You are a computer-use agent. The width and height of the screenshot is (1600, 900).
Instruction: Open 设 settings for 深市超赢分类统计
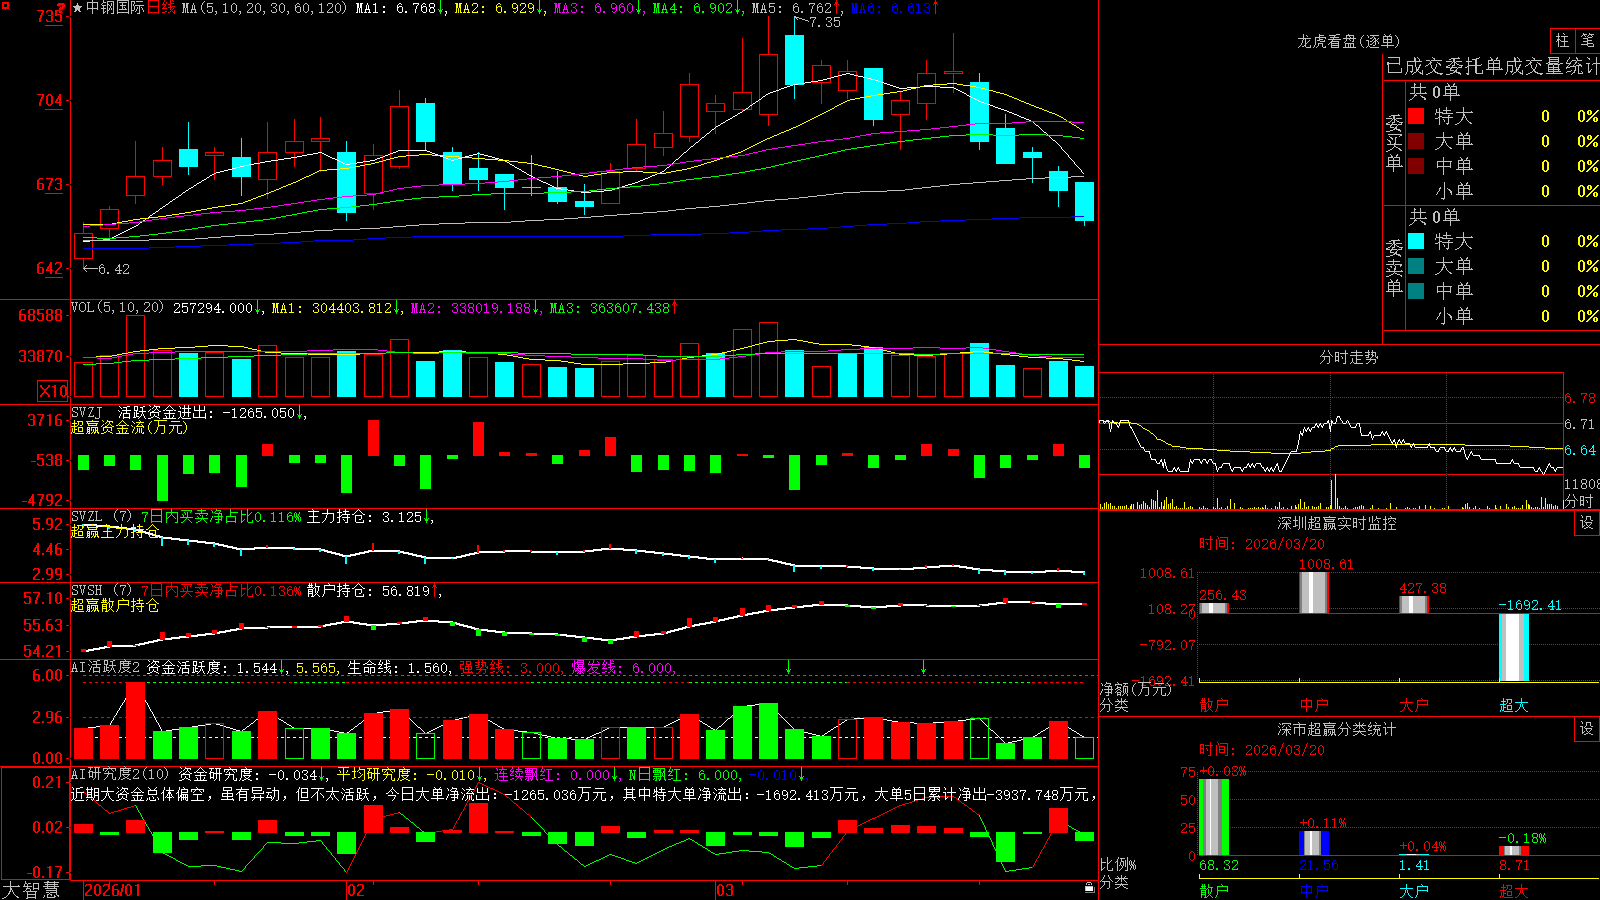point(1587,729)
